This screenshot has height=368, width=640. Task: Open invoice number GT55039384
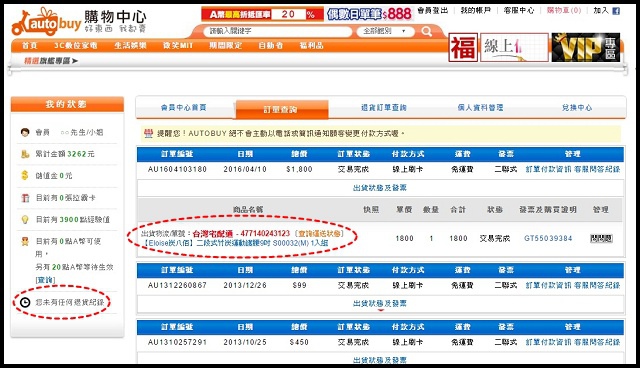pyautogui.click(x=548, y=238)
